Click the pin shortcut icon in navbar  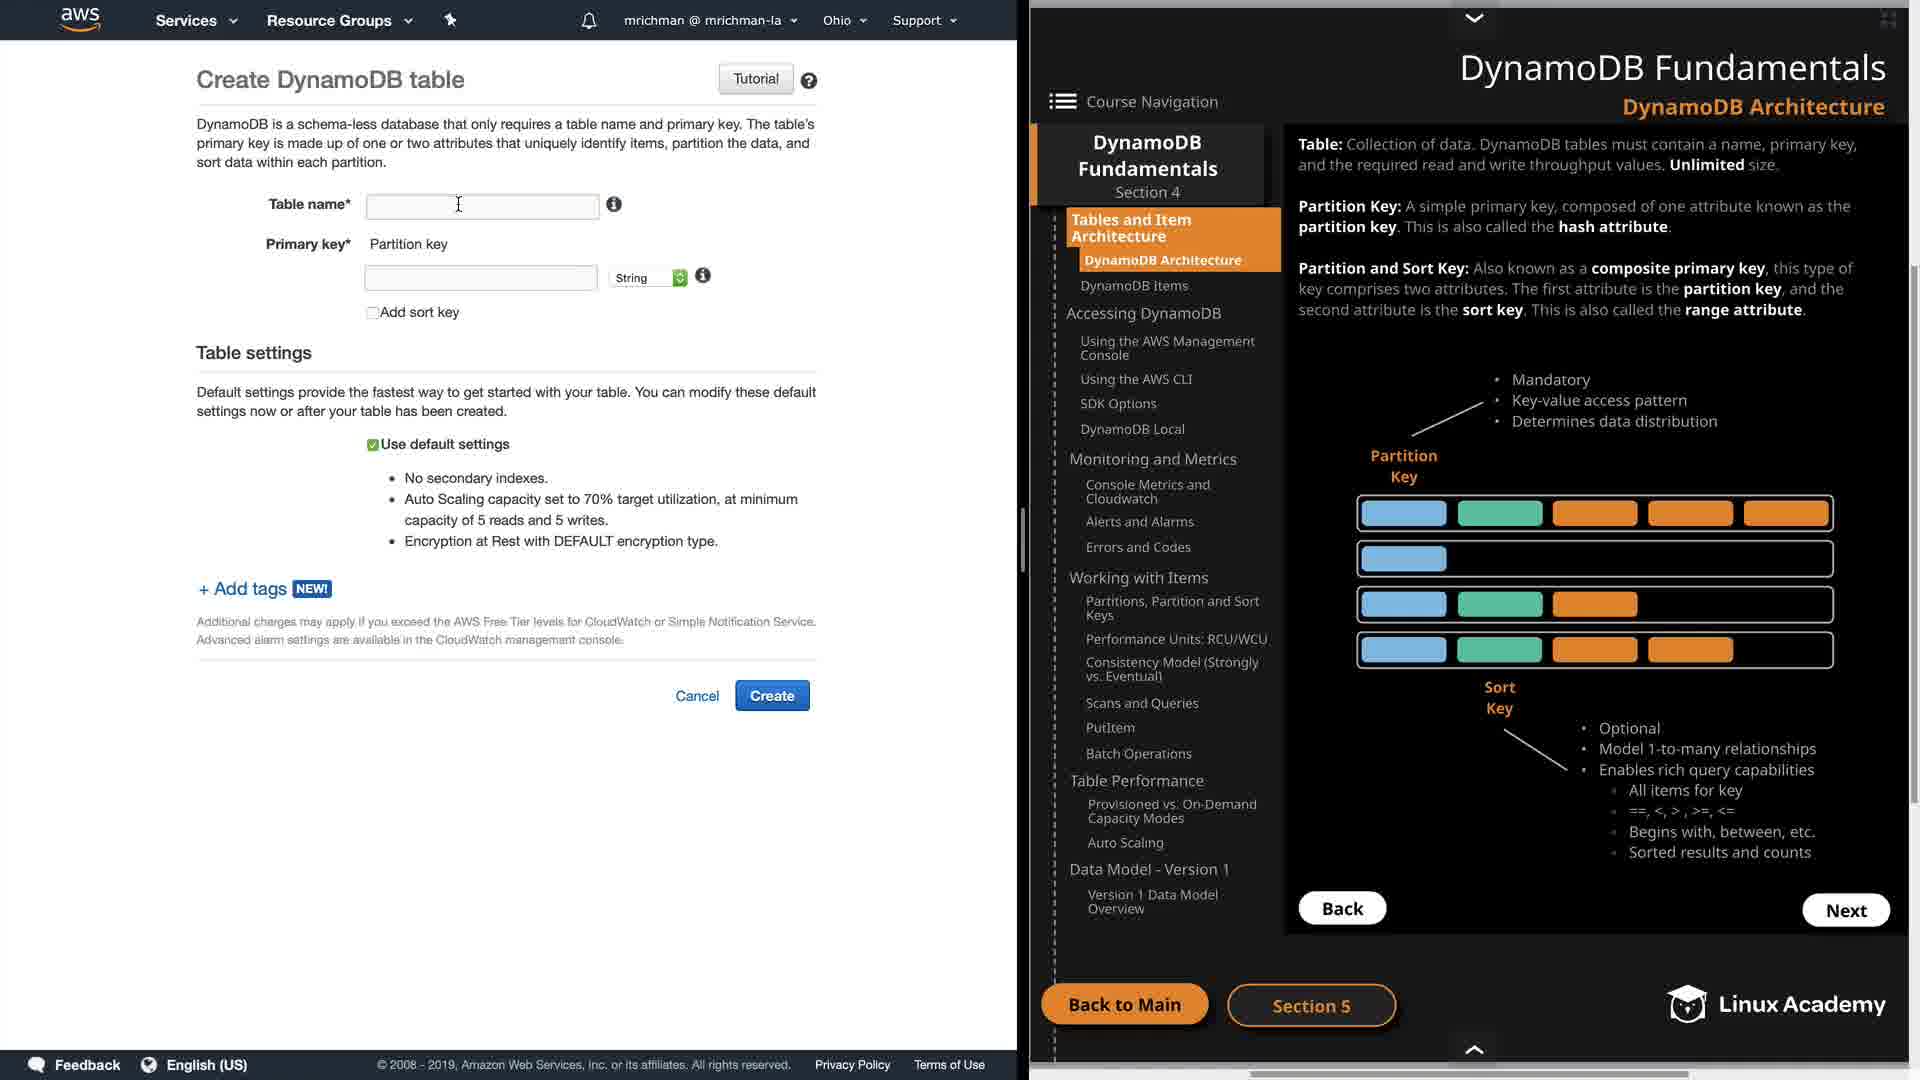pyautogui.click(x=450, y=20)
